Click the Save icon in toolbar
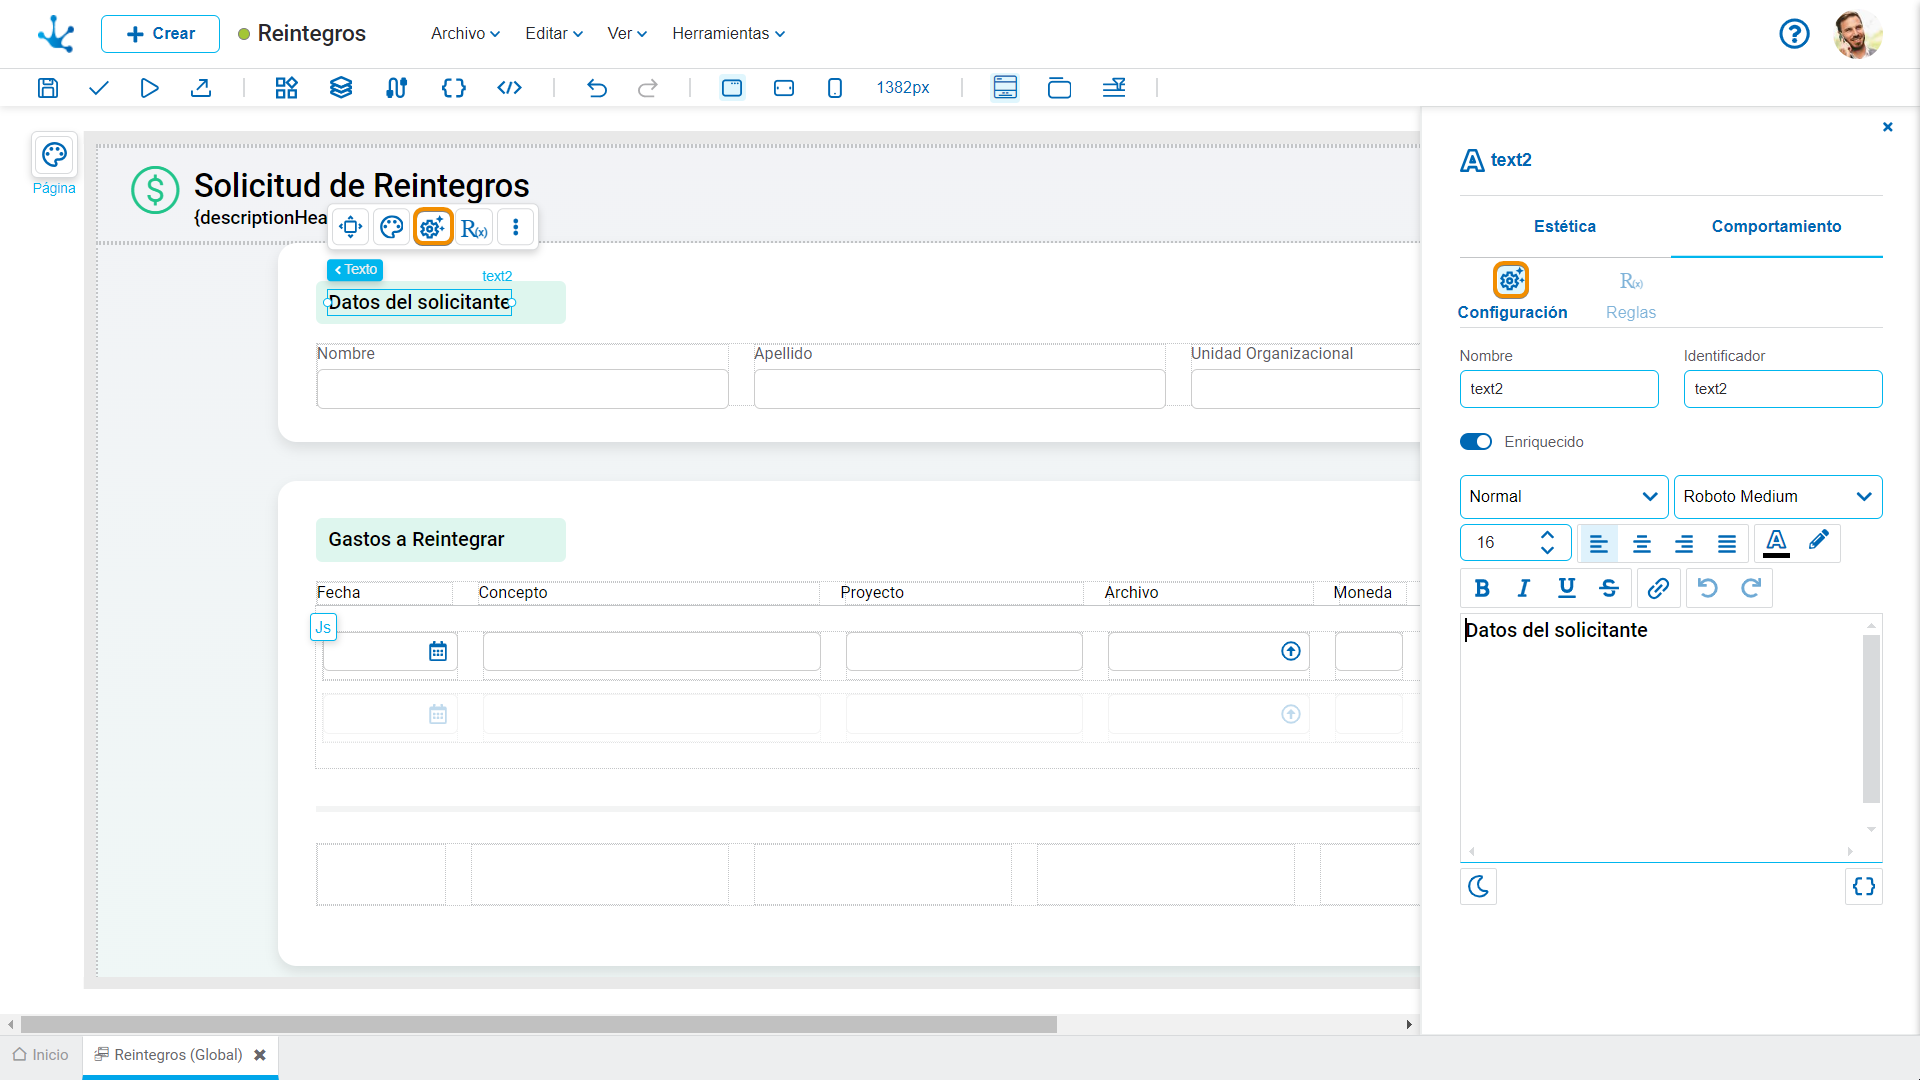Image resolution: width=1920 pixels, height=1080 pixels. [47, 88]
